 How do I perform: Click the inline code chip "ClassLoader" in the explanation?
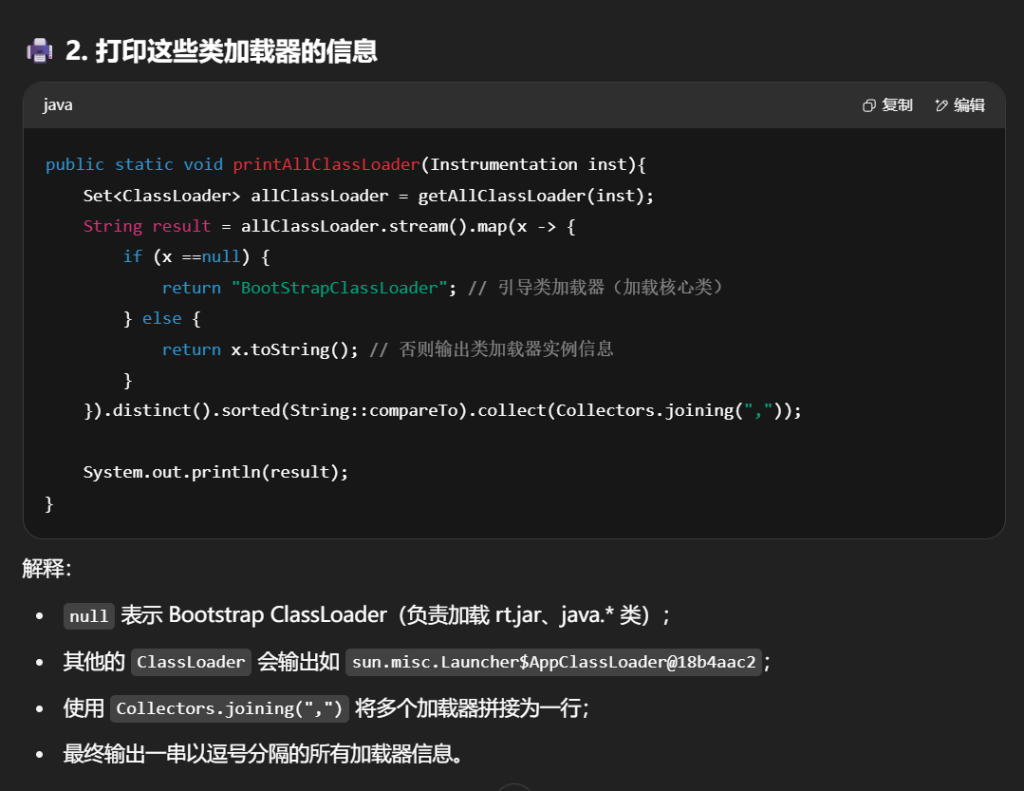[191, 662]
